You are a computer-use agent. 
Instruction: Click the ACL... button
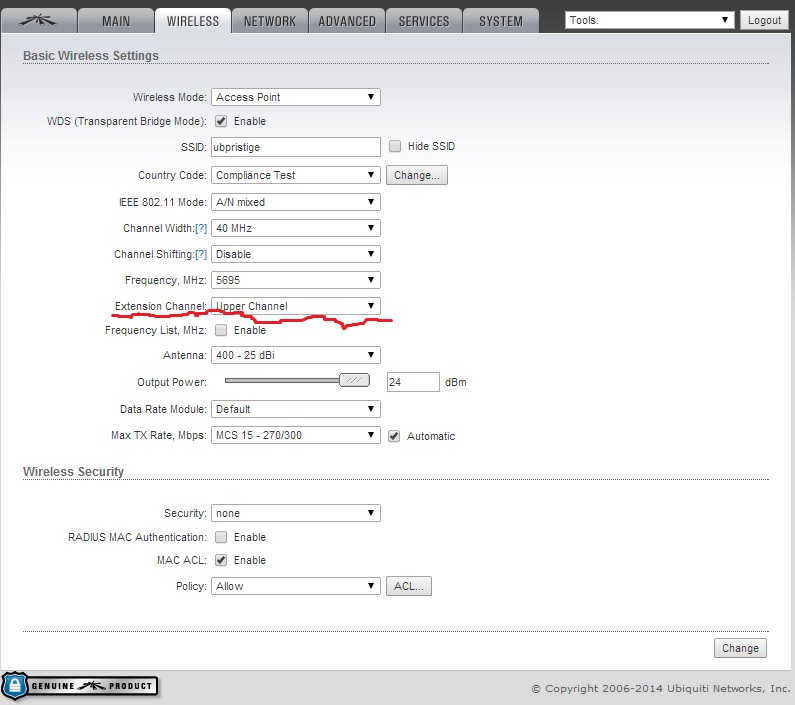[409, 586]
